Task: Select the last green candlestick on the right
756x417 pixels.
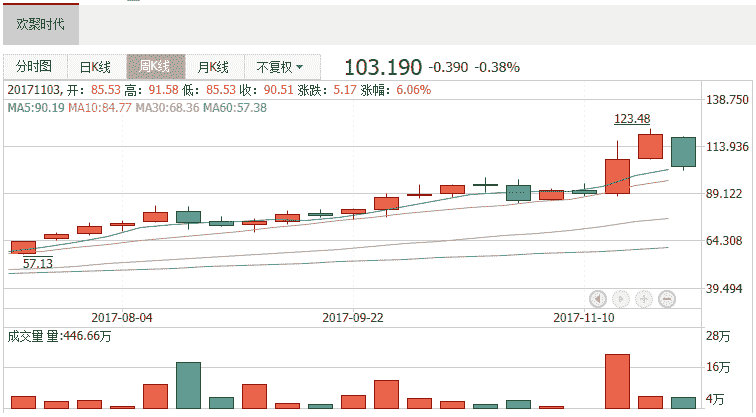Action: pos(684,152)
